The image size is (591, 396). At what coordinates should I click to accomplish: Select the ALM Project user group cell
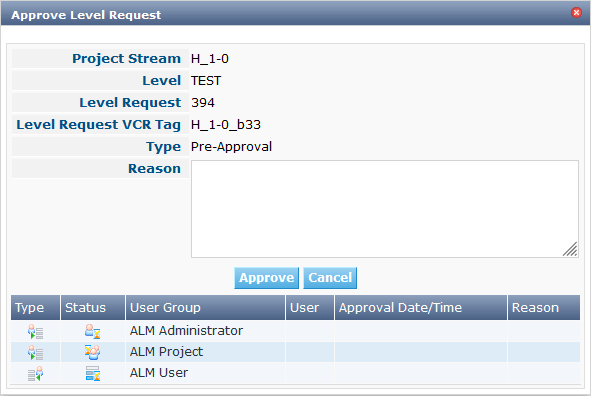(x=205, y=352)
